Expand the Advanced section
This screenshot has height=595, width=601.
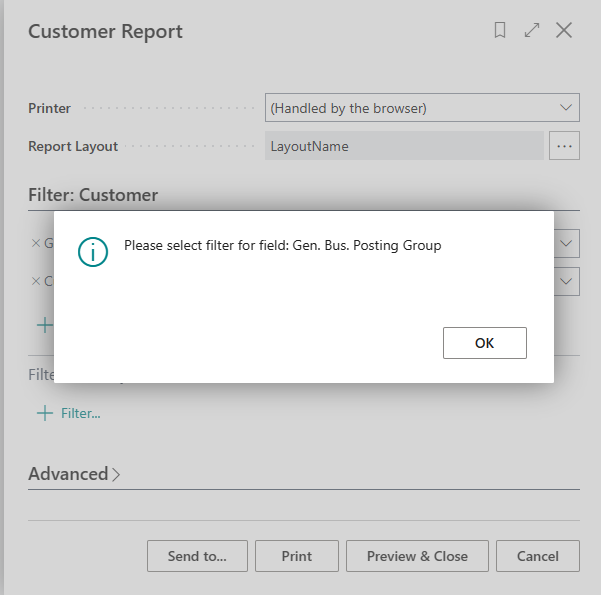74,474
